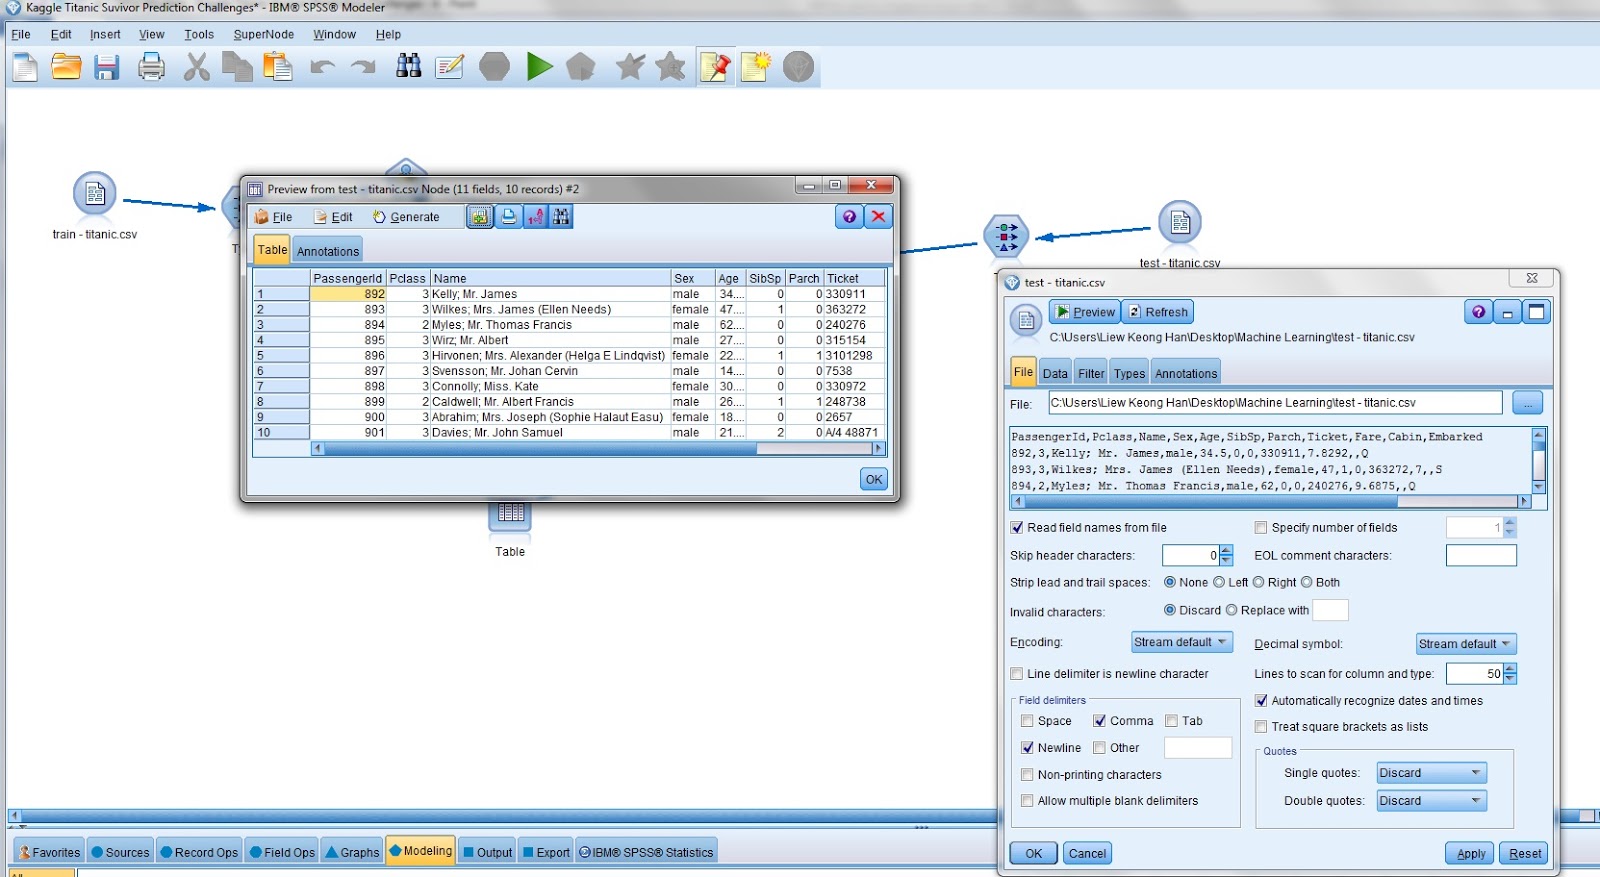Run the stream with the green play icon

pyautogui.click(x=539, y=67)
